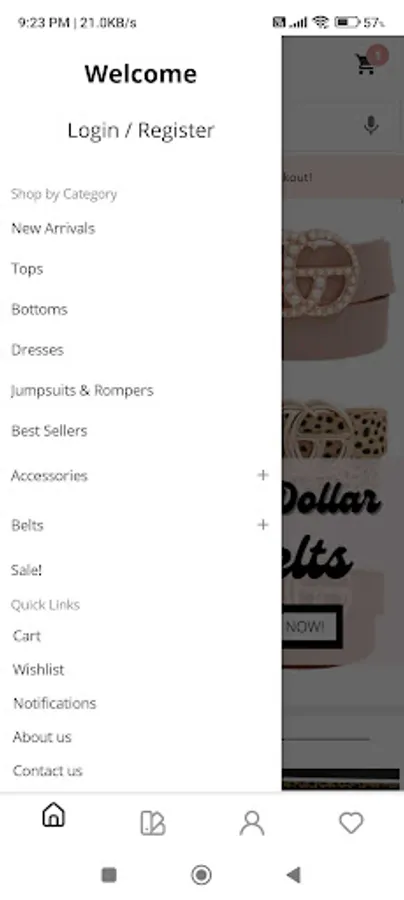The image size is (404, 900).
Task: Open Notifications quick link
Action: pos(55,703)
